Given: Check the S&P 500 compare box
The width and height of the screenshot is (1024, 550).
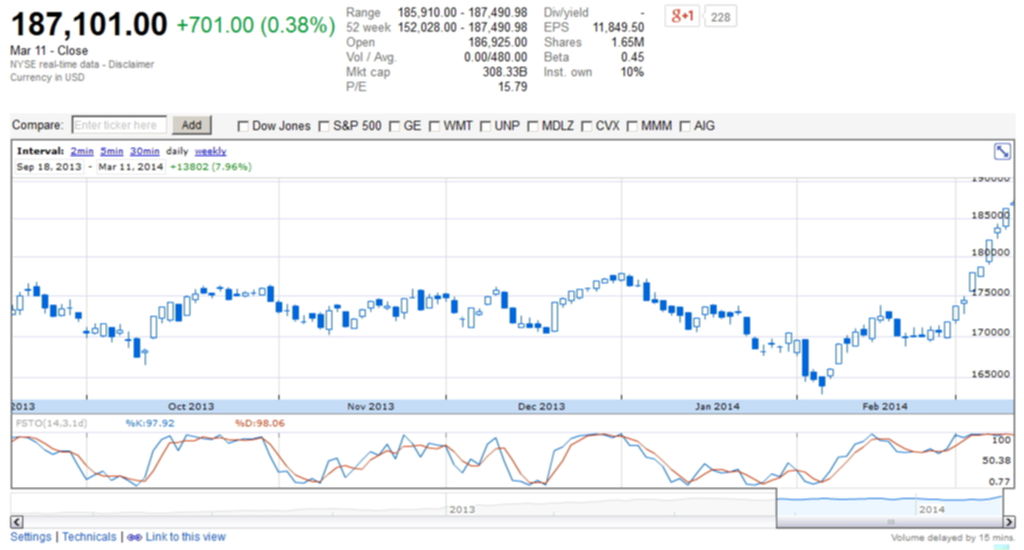Looking at the screenshot, I should (x=324, y=126).
